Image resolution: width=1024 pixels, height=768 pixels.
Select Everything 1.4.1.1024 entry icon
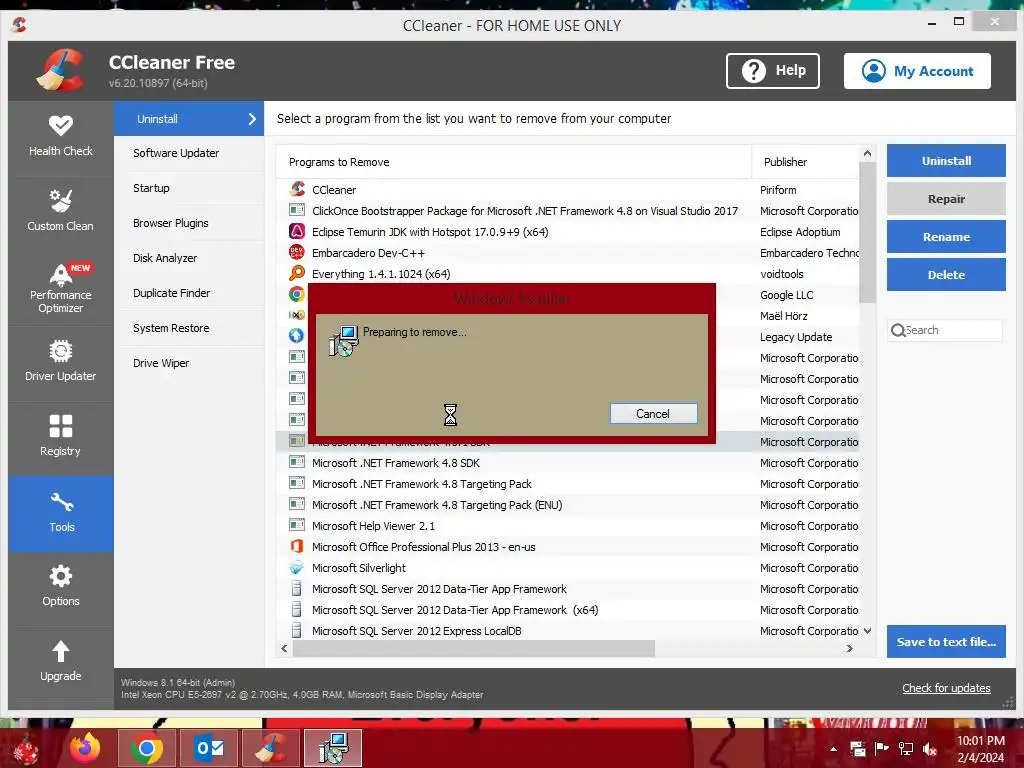coord(297,273)
